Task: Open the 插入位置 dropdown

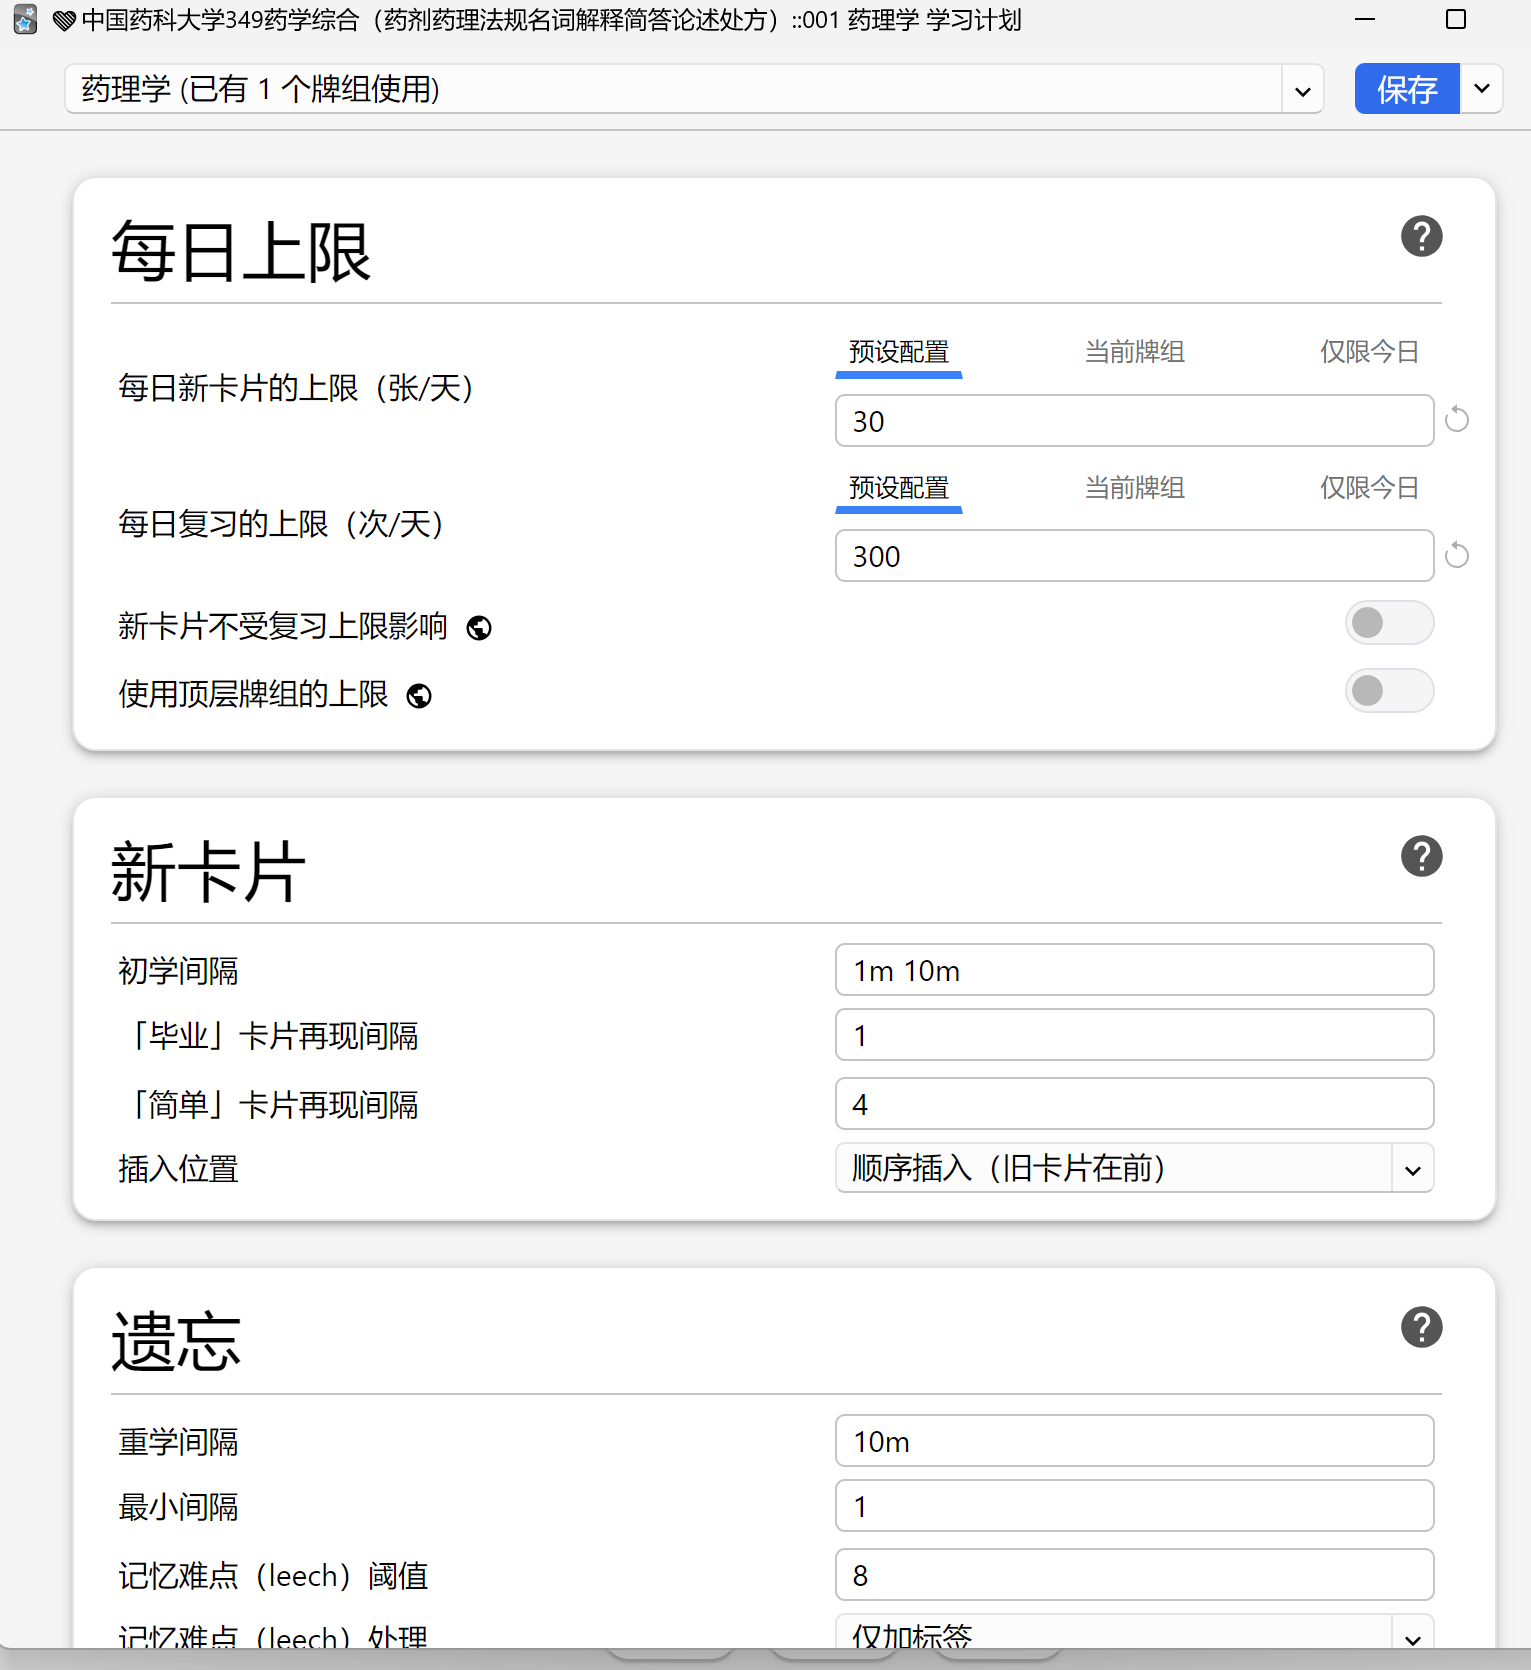Action: click(1134, 1168)
